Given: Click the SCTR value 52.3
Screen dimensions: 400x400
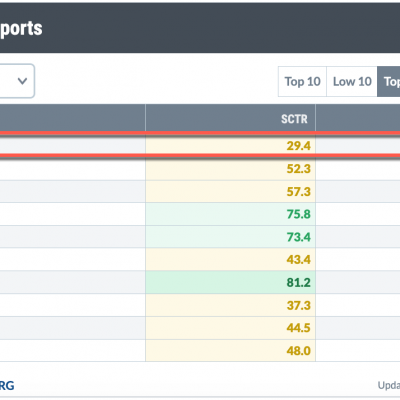Looking at the screenshot, I should click(298, 169).
